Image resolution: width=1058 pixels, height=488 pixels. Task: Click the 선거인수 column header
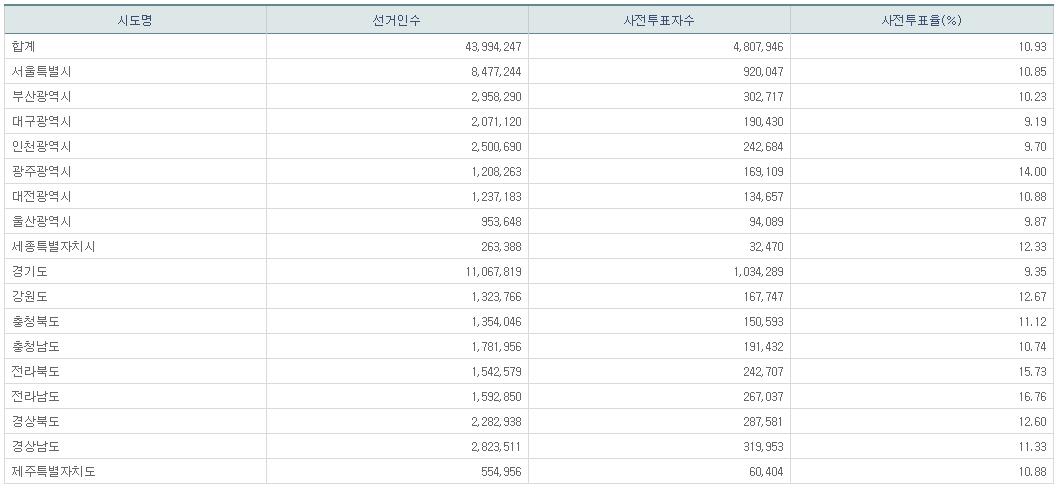397,20
